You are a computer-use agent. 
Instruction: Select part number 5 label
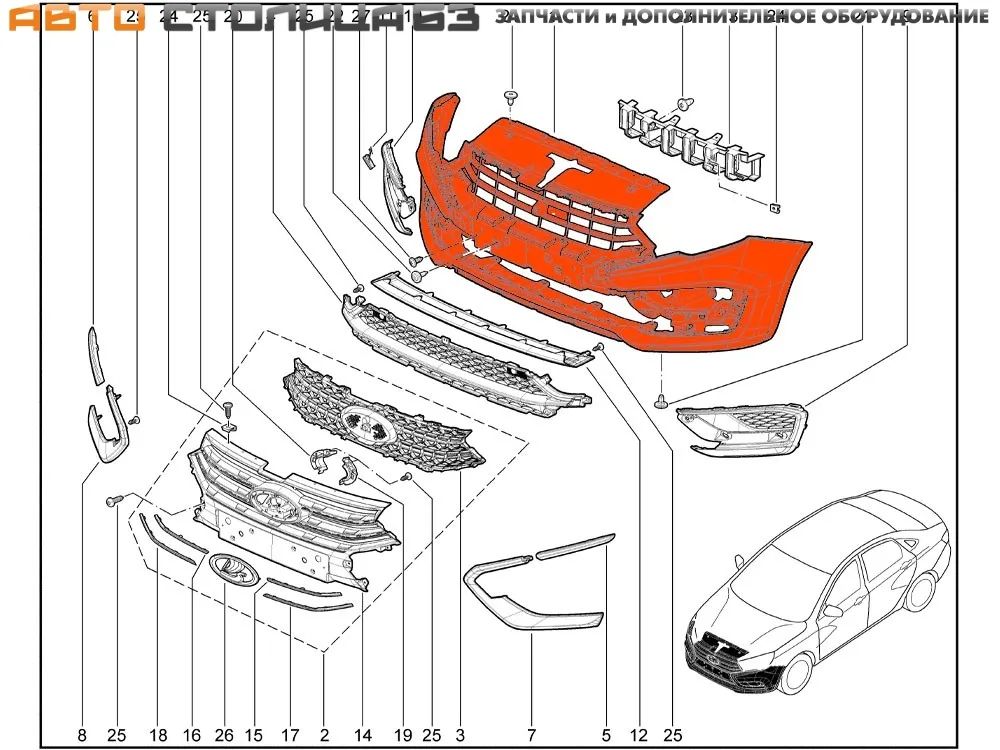(605, 736)
